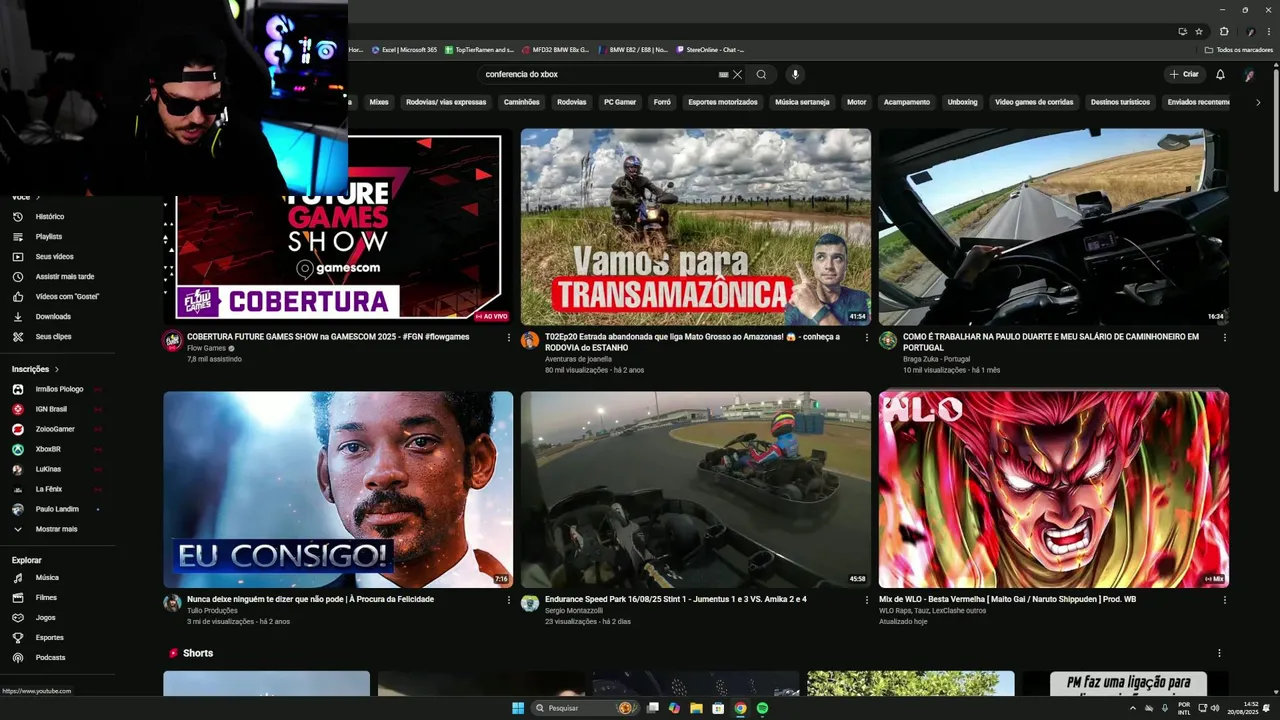Viewport: 1280px width, 720px height.
Task: Select the Caminhões chip
Action: coord(521,102)
